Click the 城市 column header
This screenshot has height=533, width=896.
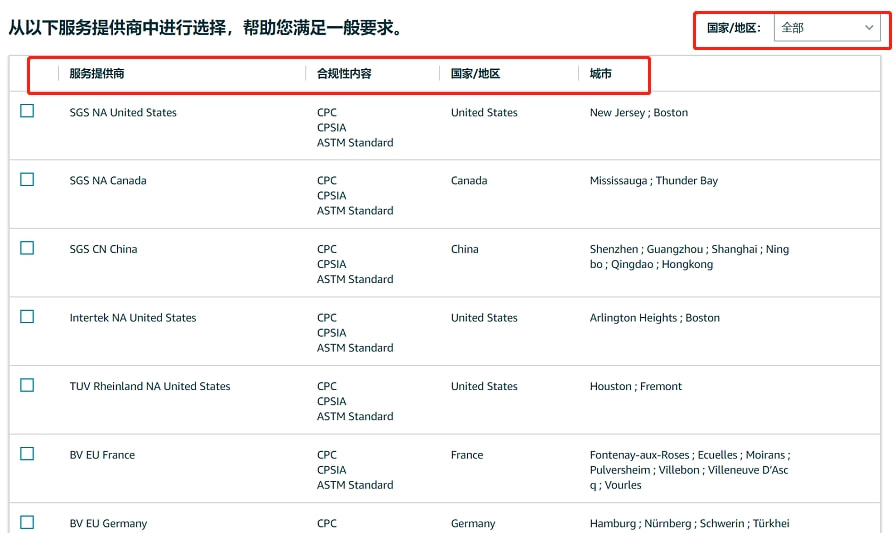pos(601,74)
